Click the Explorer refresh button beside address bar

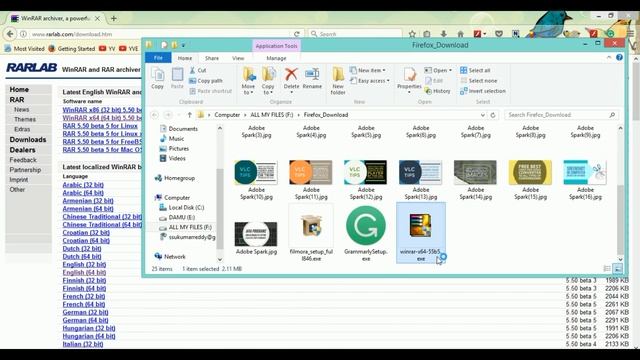493,115
